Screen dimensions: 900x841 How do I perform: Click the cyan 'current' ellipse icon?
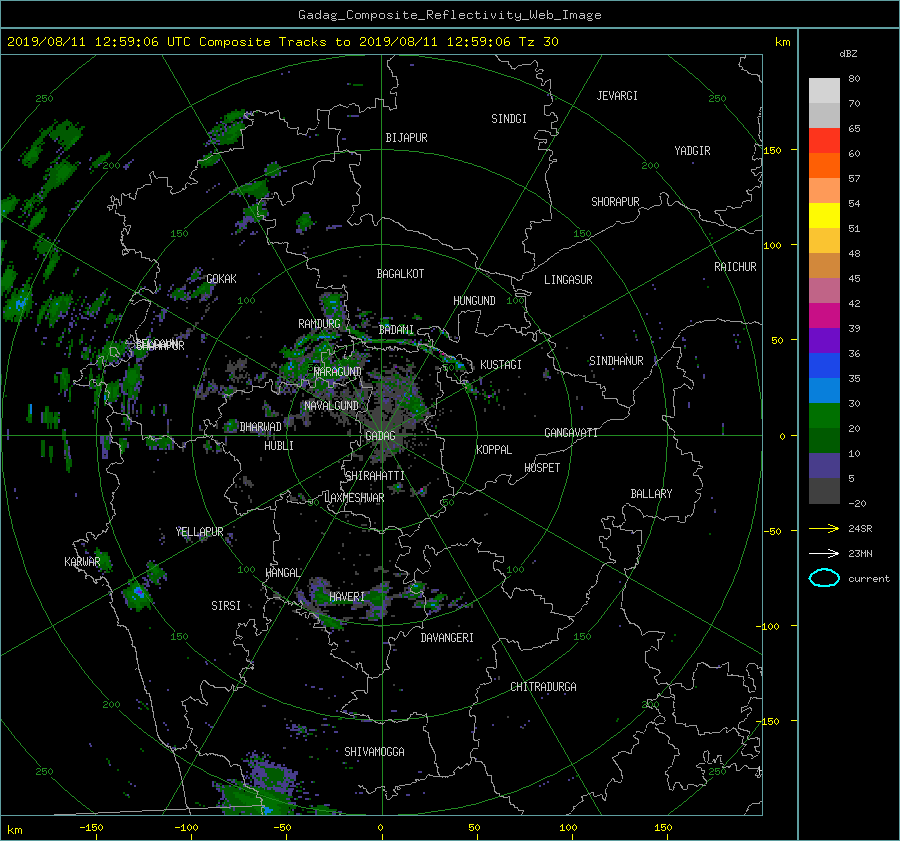824,578
